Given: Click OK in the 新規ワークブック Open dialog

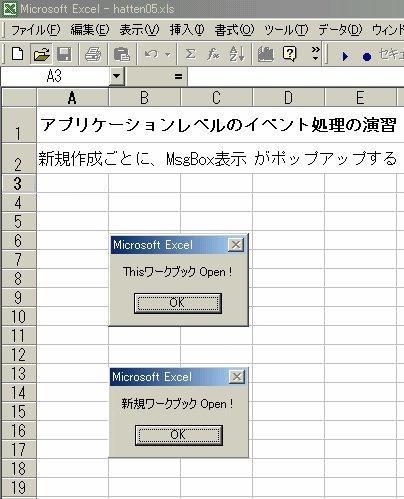Looking at the screenshot, I should pyautogui.click(x=179, y=435).
